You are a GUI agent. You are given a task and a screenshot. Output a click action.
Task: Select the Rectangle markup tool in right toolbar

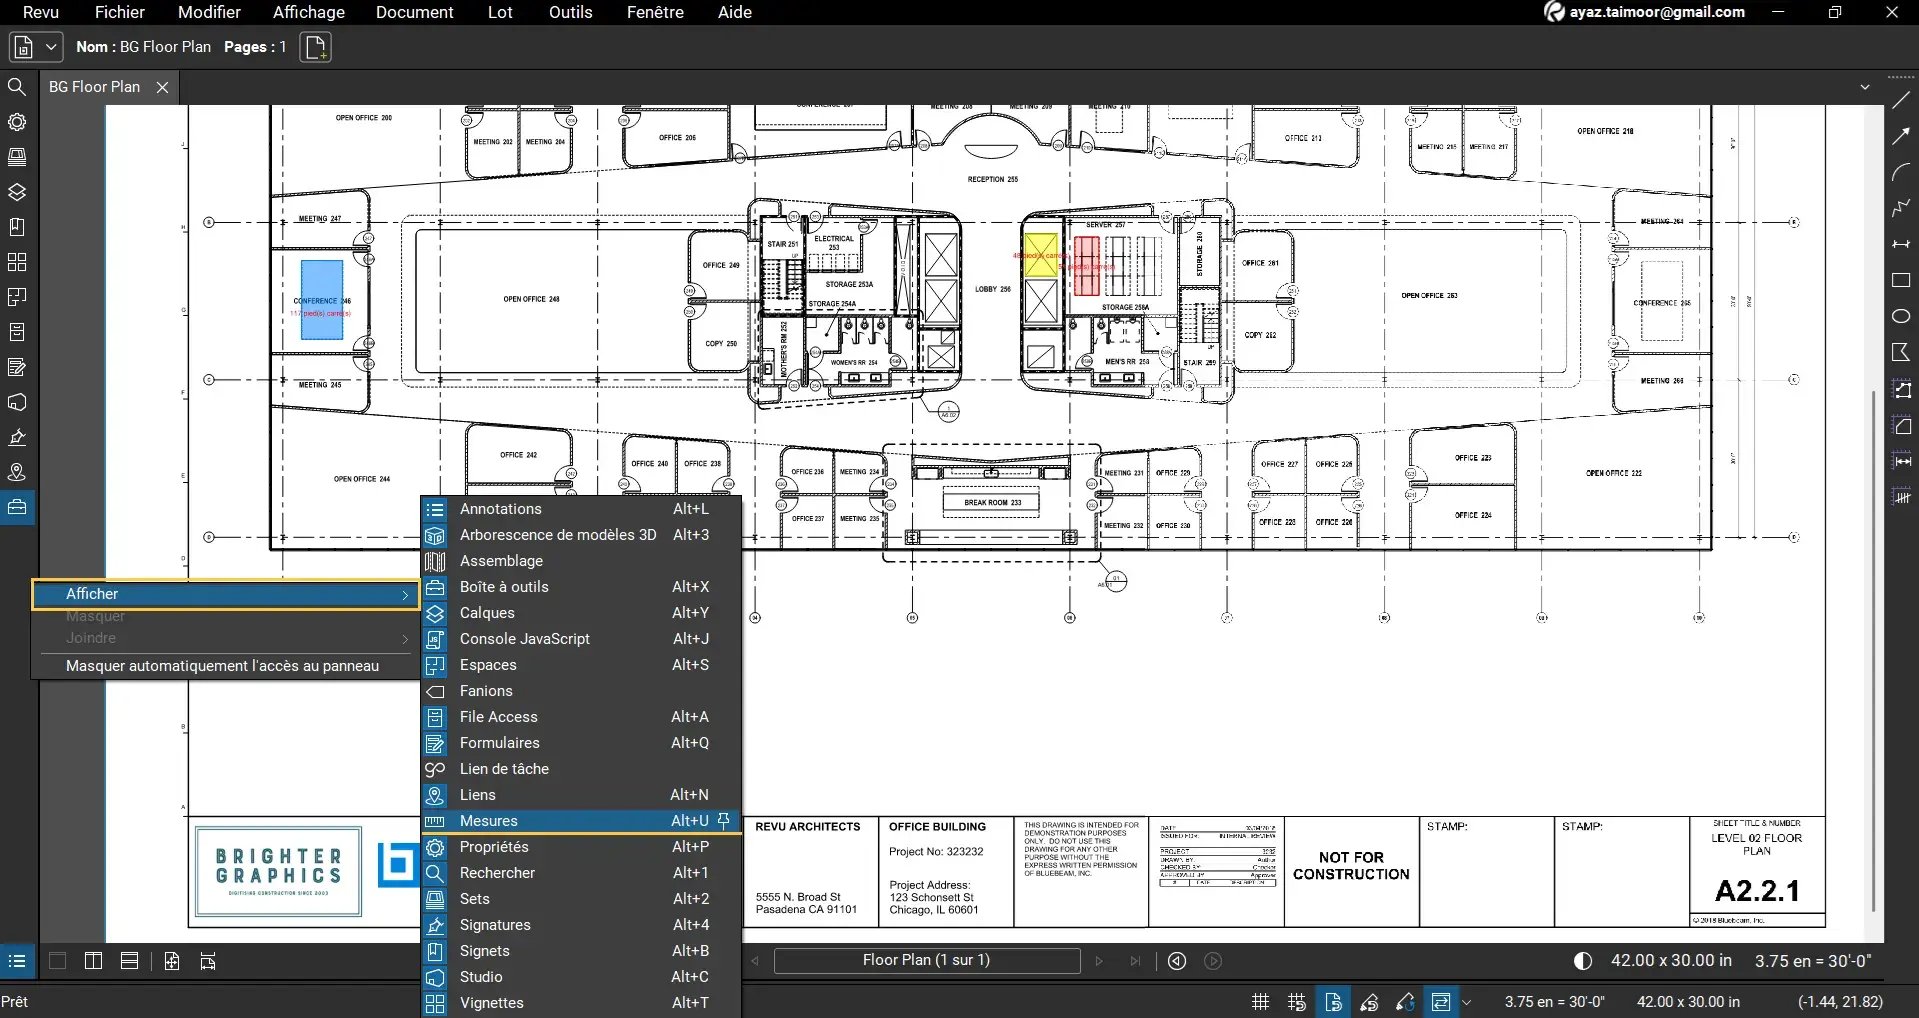(1903, 281)
